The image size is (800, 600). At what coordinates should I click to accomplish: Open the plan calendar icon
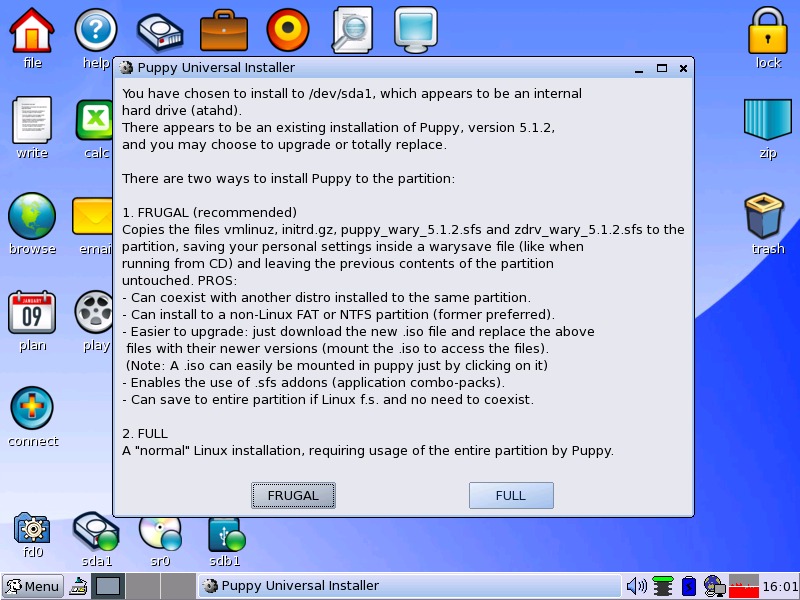click(32, 312)
